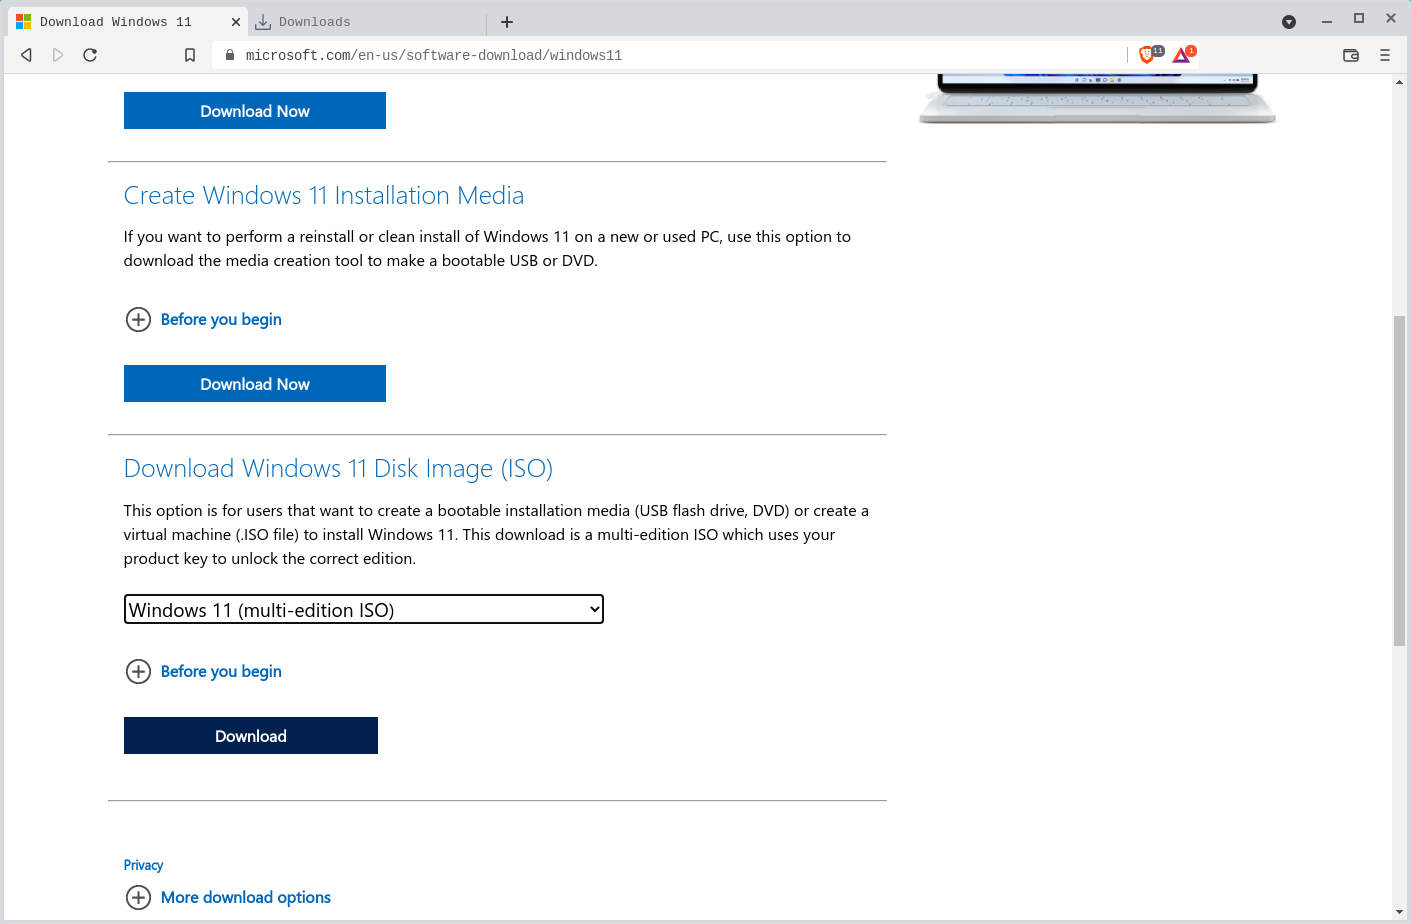Expand Before you begin under Disk Image
The width and height of the screenshot is (1411, 924).
tap(220, 671)
